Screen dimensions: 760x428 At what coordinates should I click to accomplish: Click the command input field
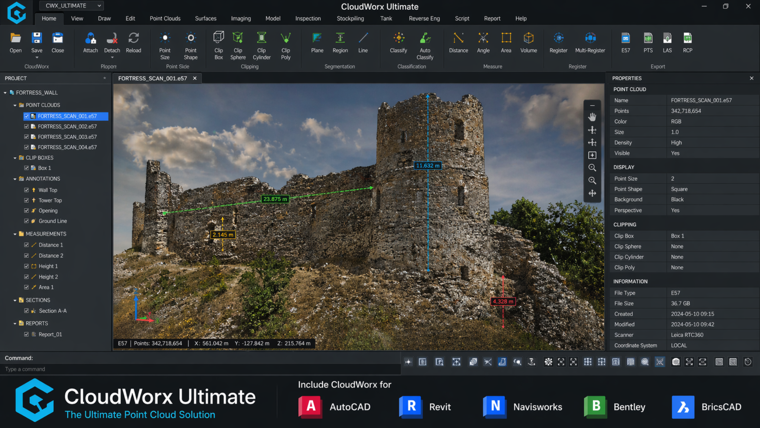(201, 369)
